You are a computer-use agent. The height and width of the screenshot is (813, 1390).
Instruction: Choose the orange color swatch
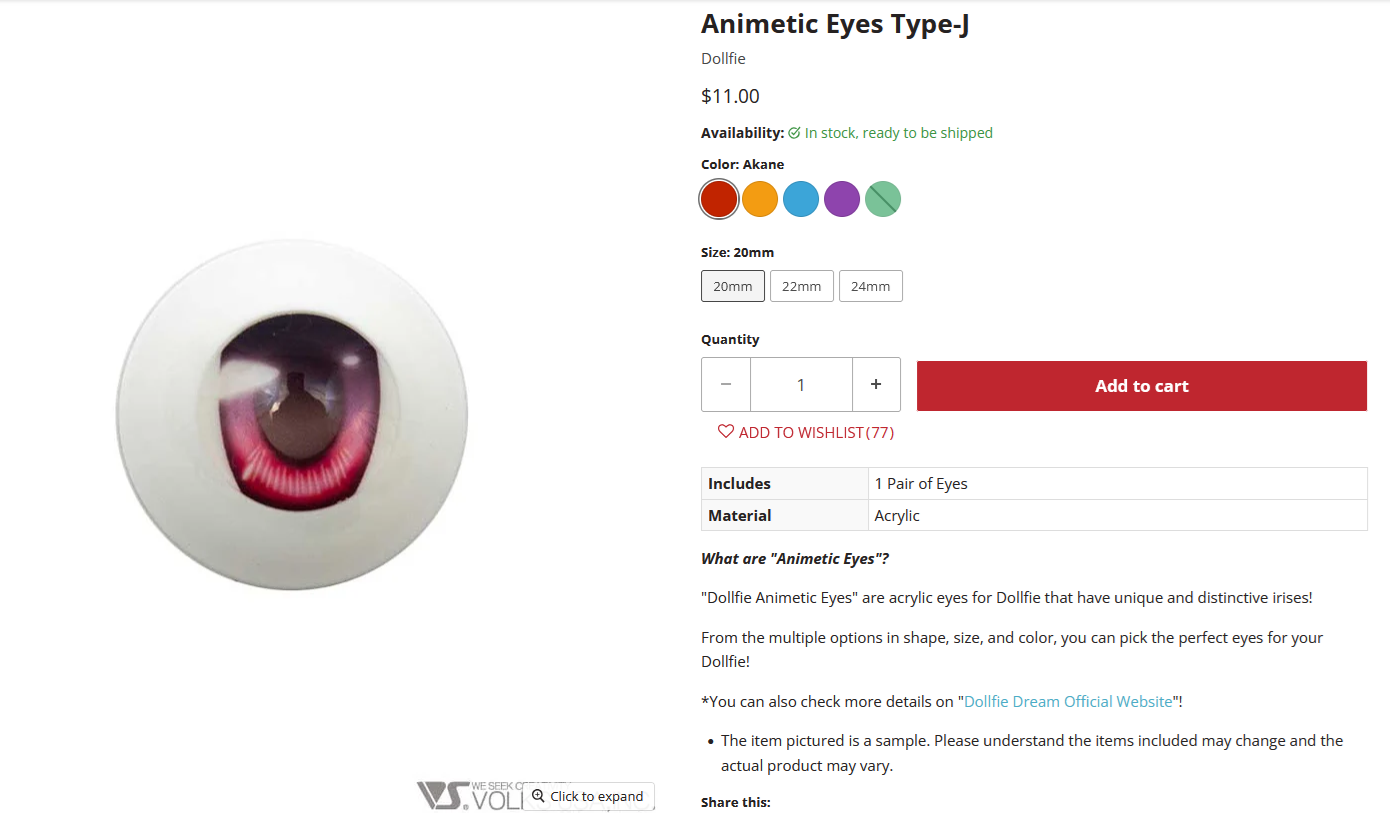click(x=760, y=199)
